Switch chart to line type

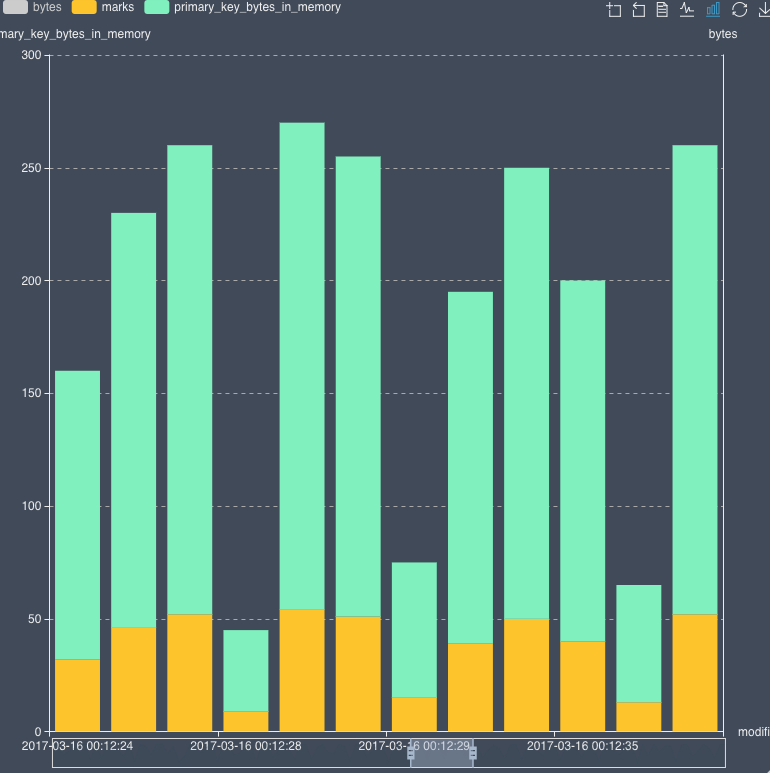687,10
